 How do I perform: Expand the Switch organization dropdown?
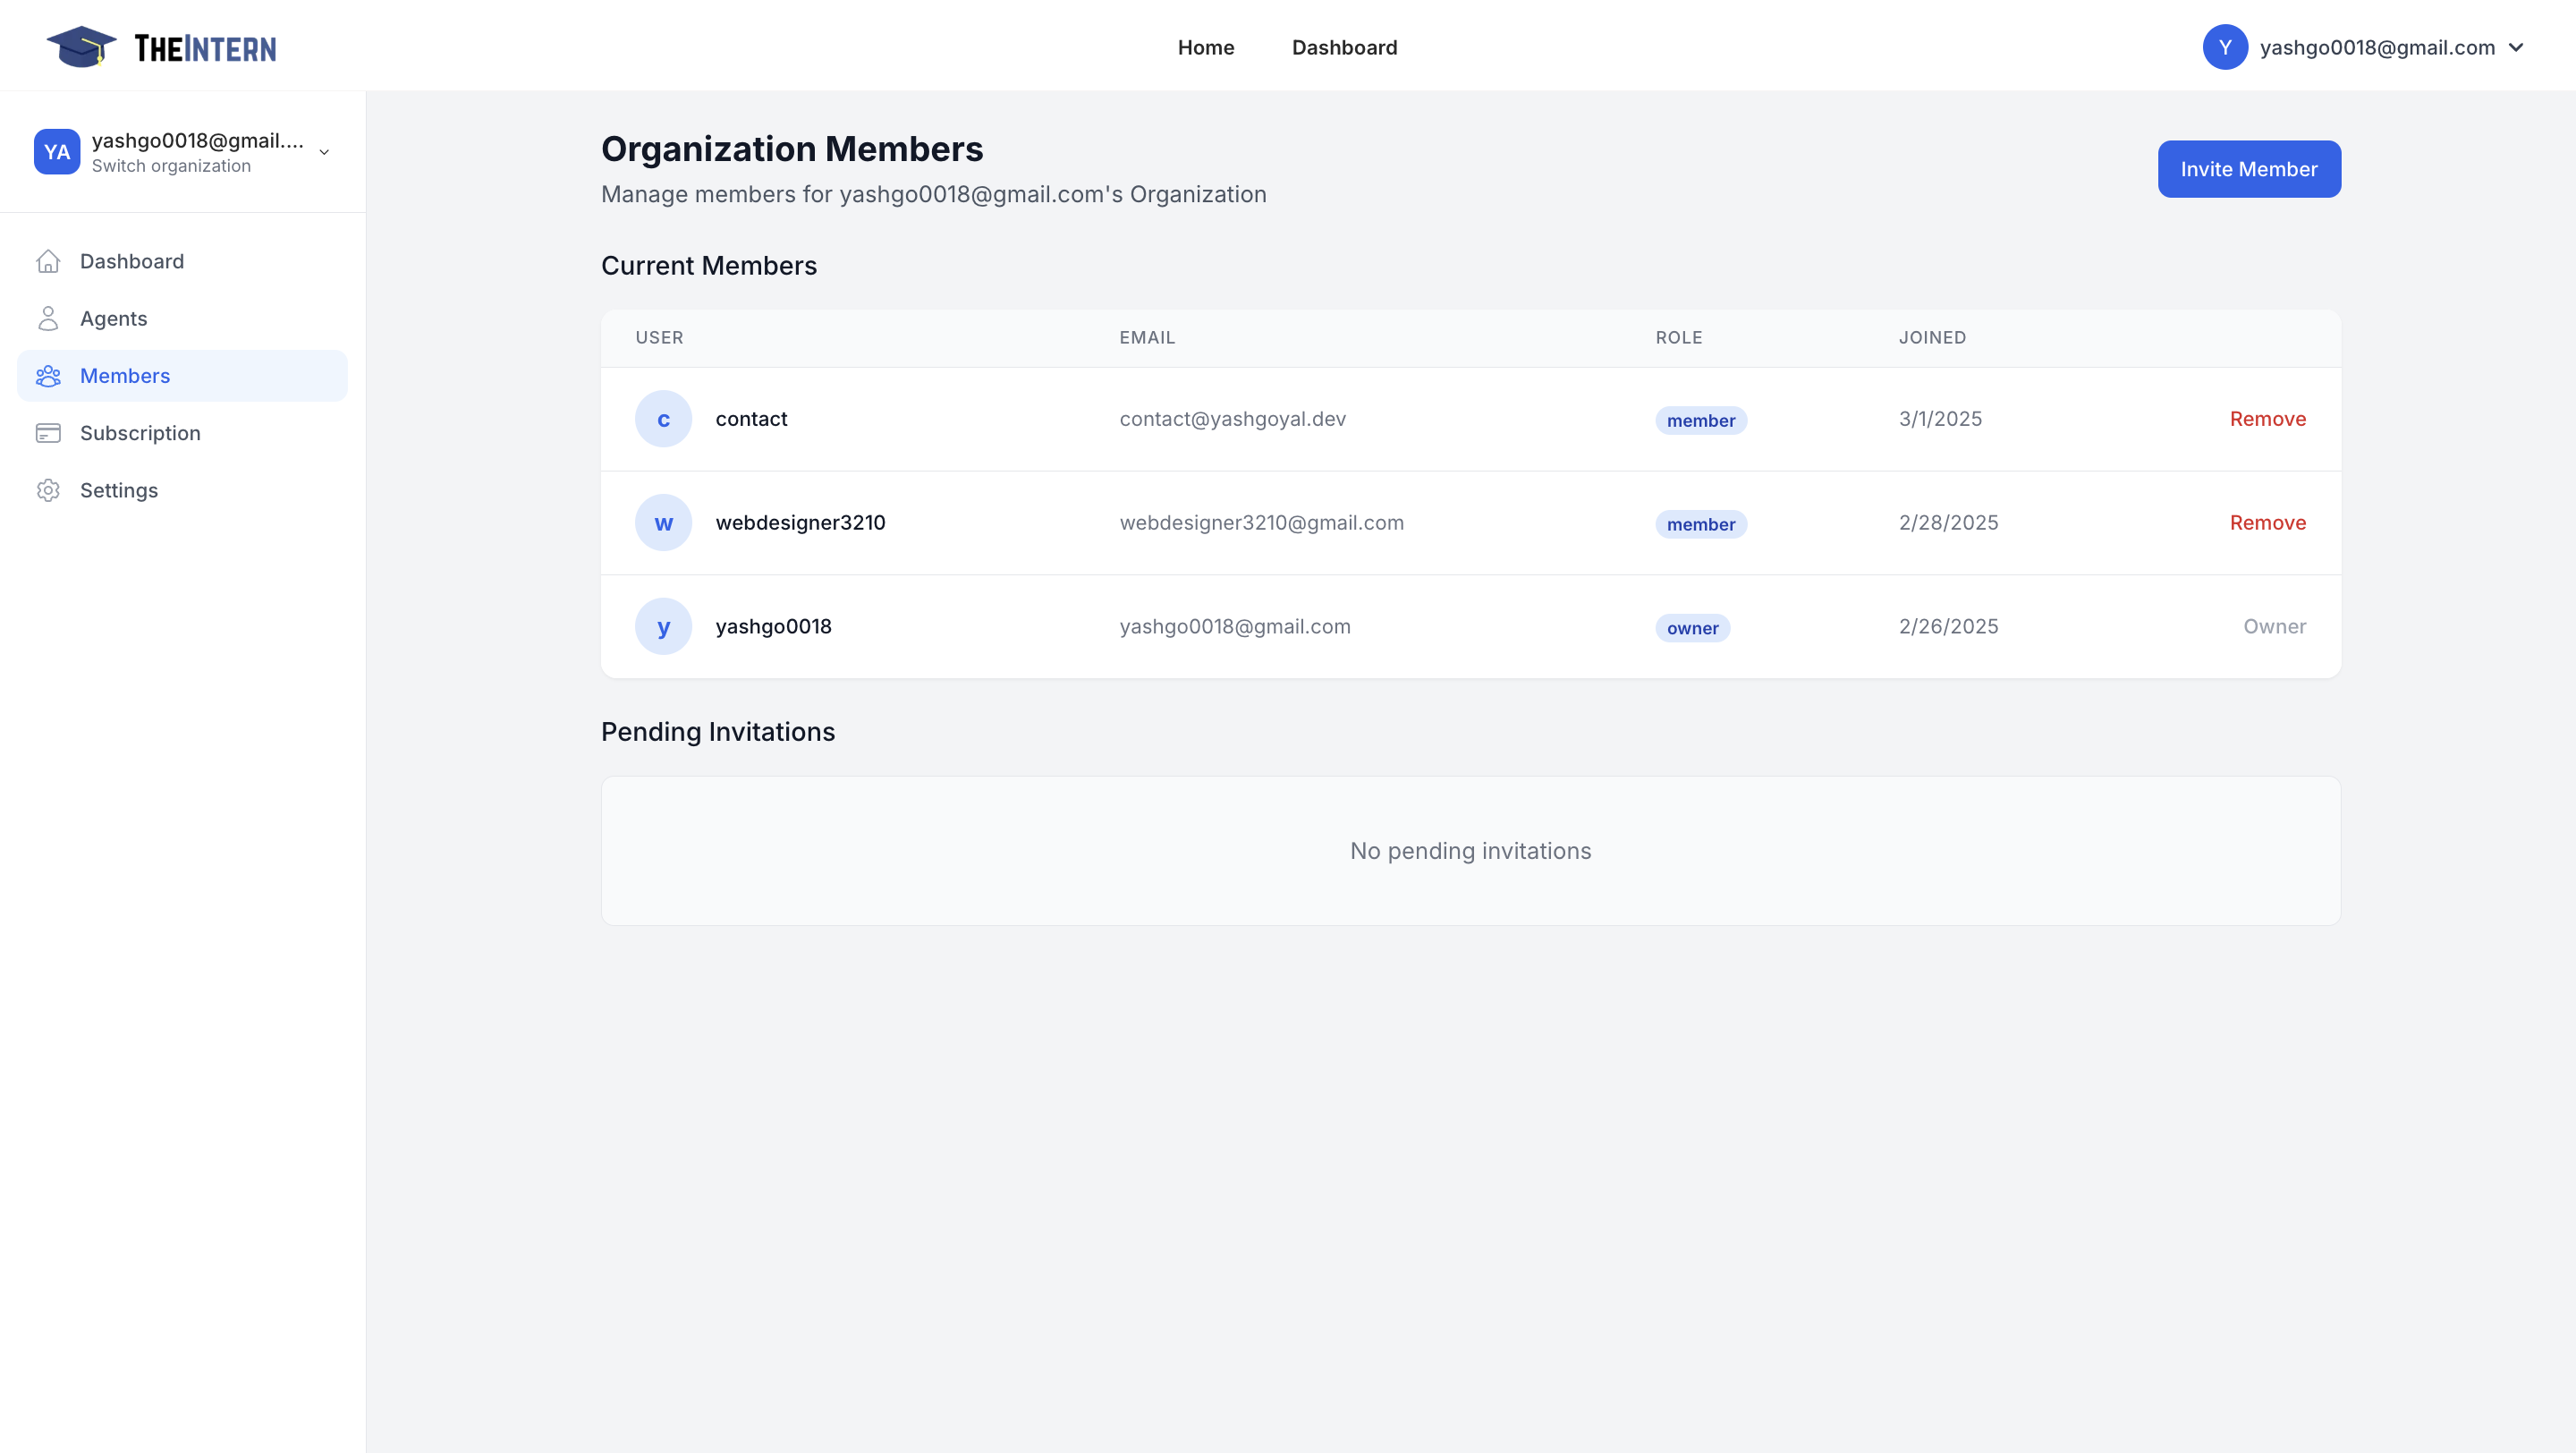(x=322, y=152)
